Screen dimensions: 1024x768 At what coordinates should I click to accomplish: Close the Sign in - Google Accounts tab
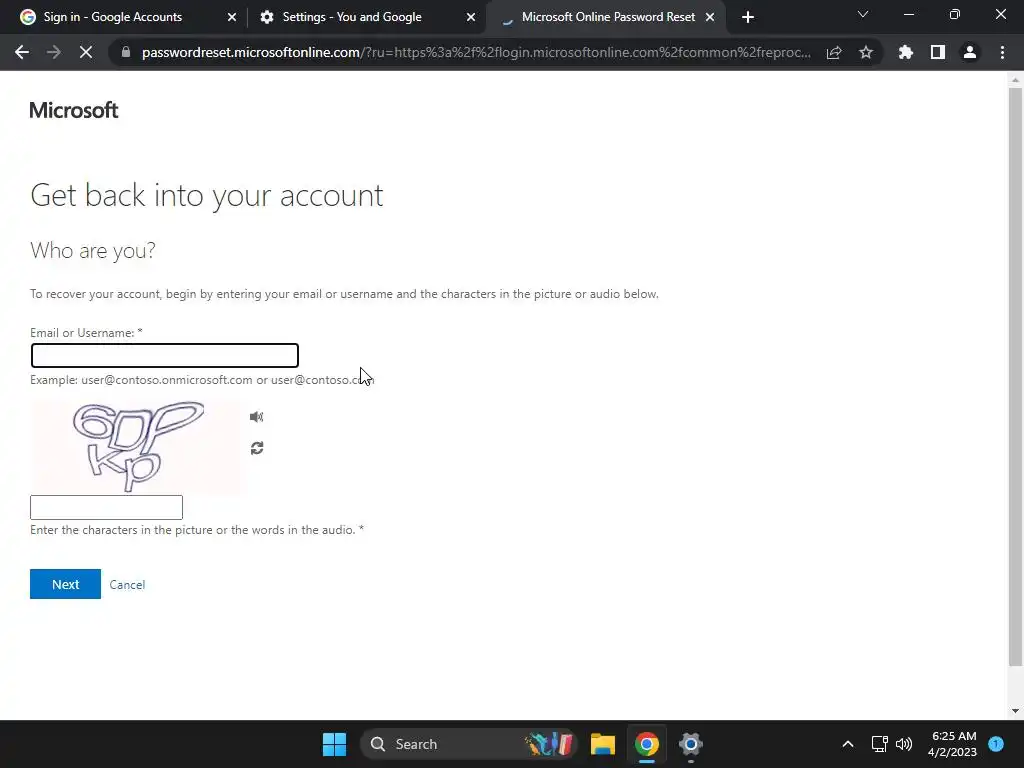coord(232,17)
